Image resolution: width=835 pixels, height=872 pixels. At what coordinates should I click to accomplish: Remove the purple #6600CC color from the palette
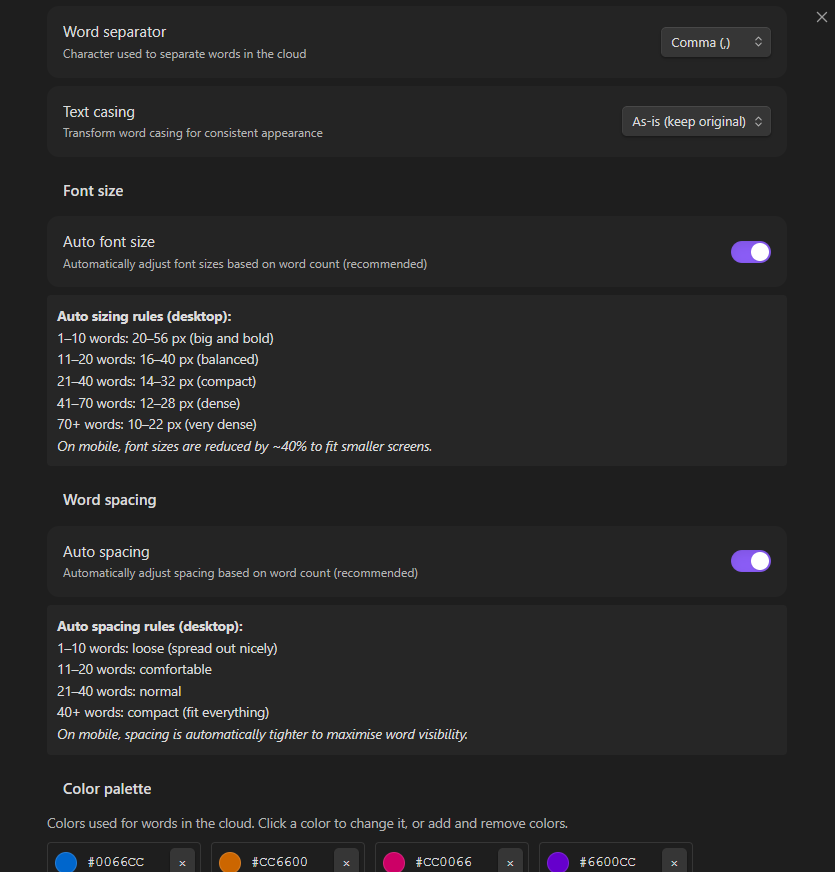(673, 861)
